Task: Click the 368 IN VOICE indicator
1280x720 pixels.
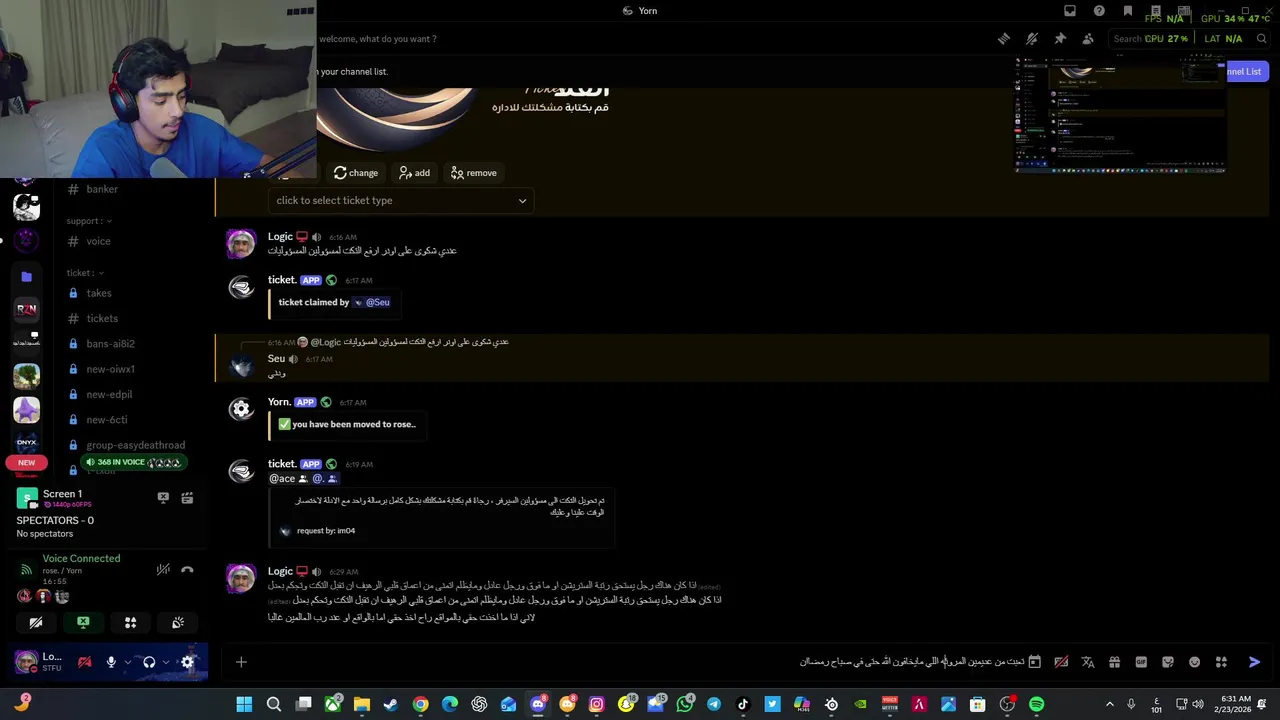Action: point(134,463)
